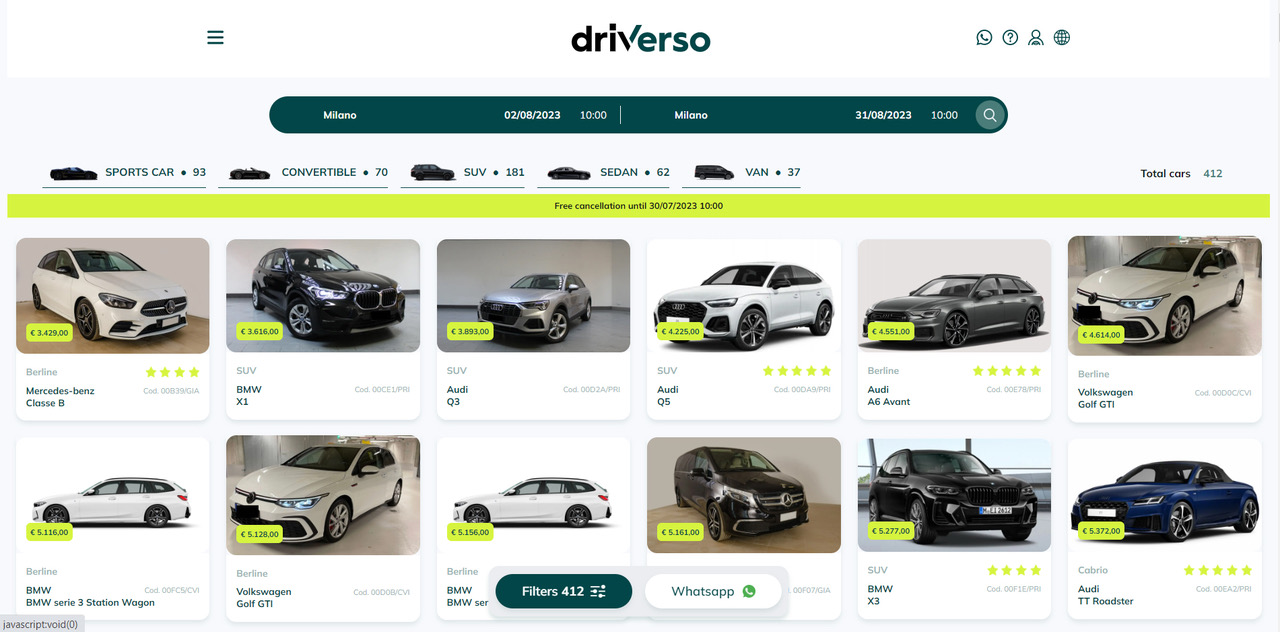
Task: Click the BMW X1 name
Action: coord(249,396)
